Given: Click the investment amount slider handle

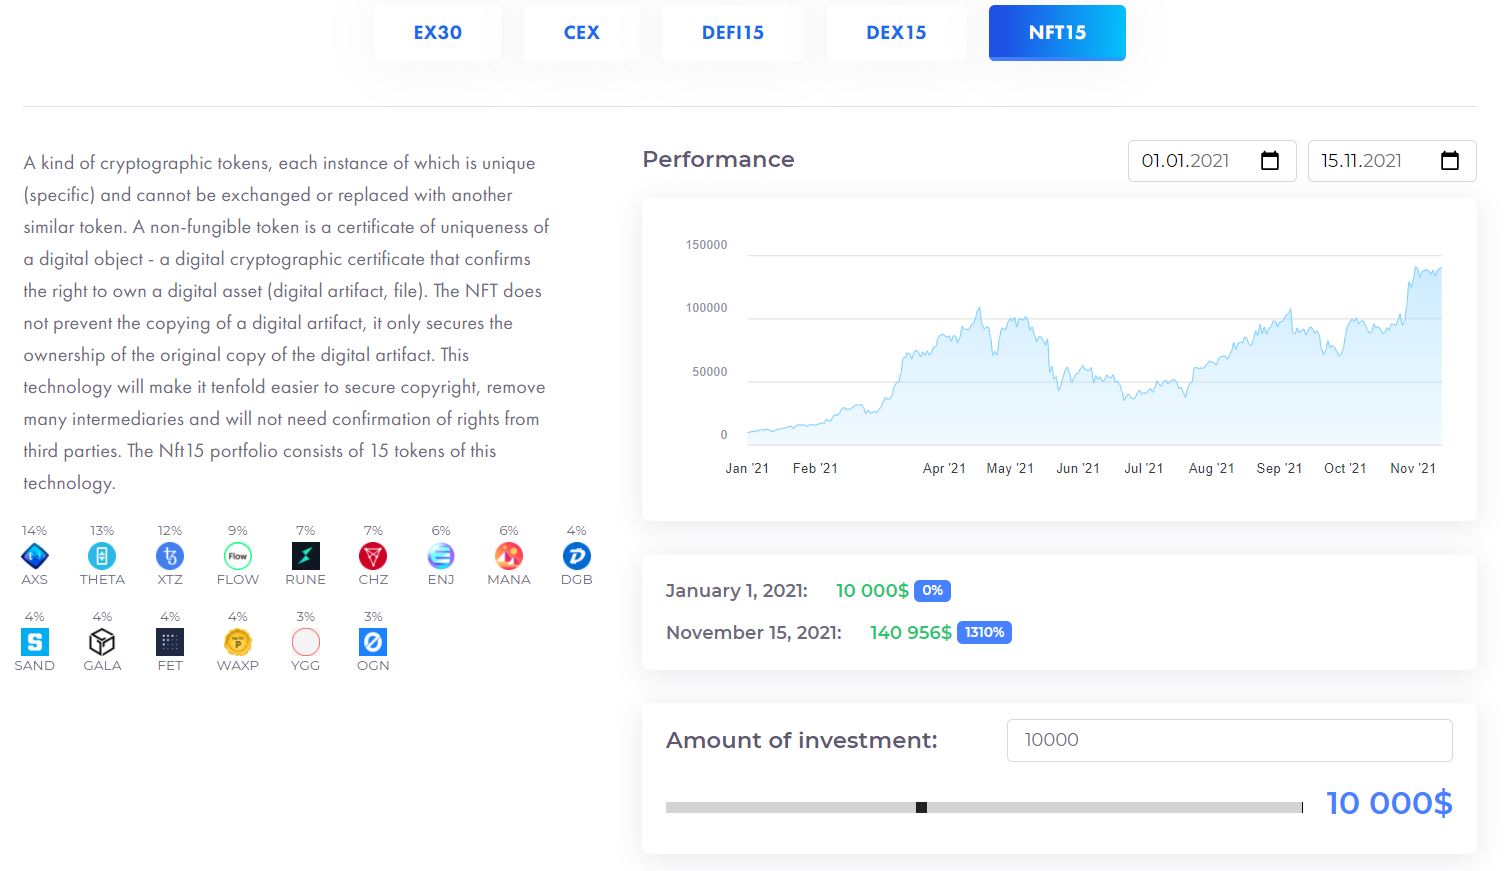Looking at the screenshot, I should (x=921, y=807).
